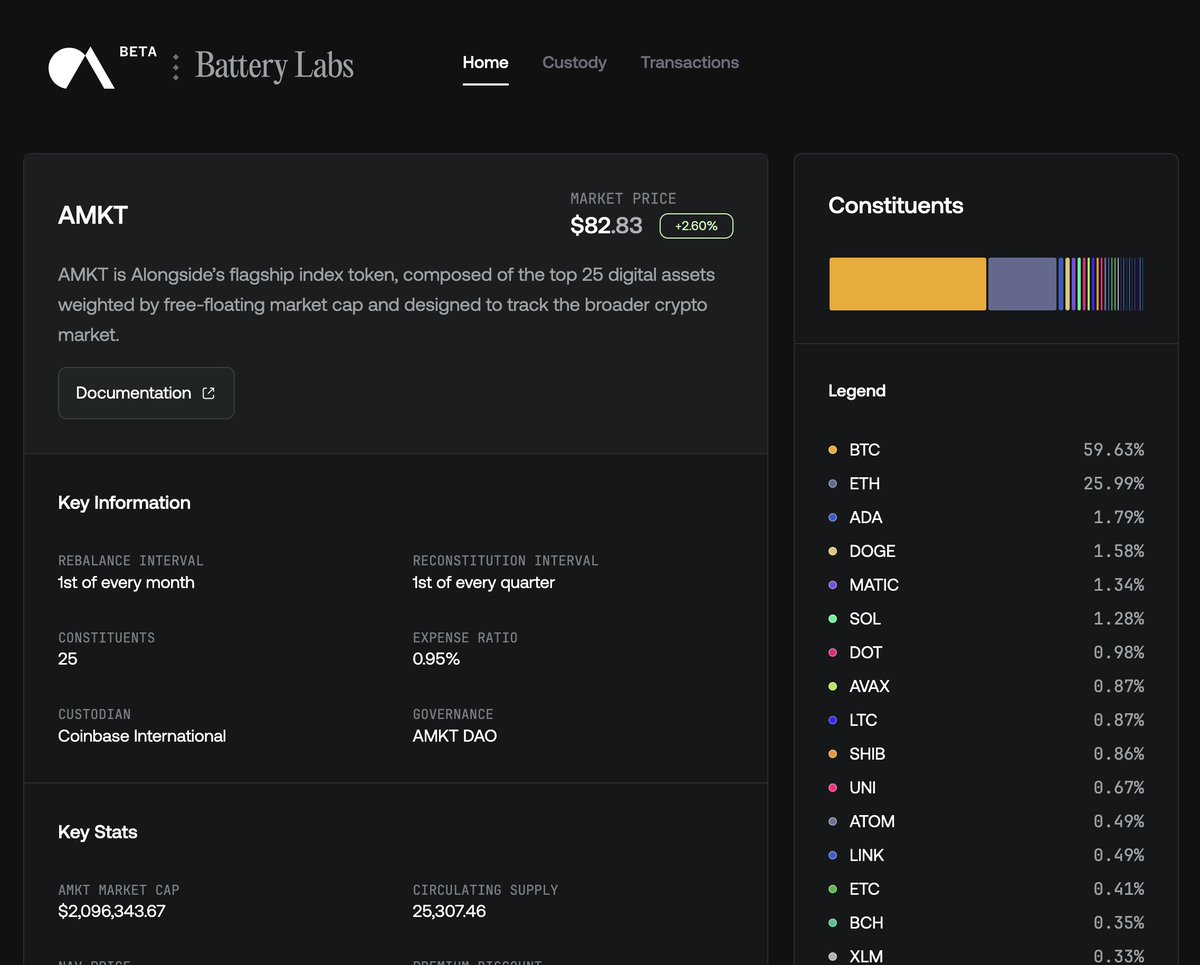The width and height of the screenshot is (1200, 965).
Task: Click the 25.99% ETH weight value
Action: tap(1113, 484)
